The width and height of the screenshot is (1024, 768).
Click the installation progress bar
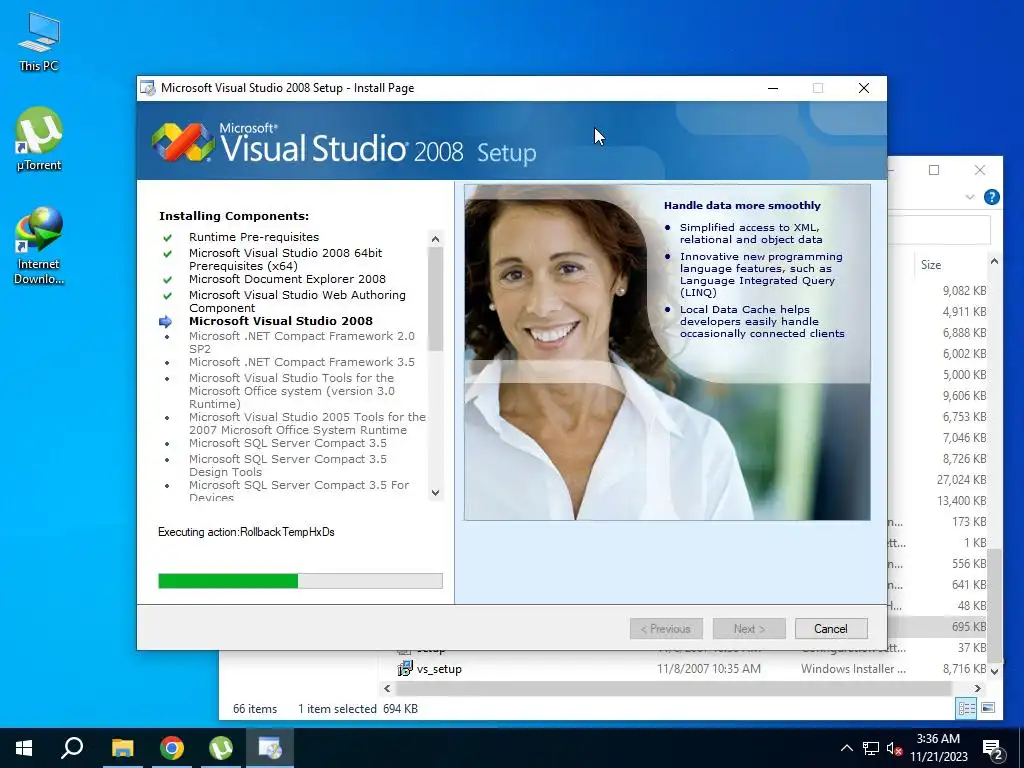coord(300,581)
